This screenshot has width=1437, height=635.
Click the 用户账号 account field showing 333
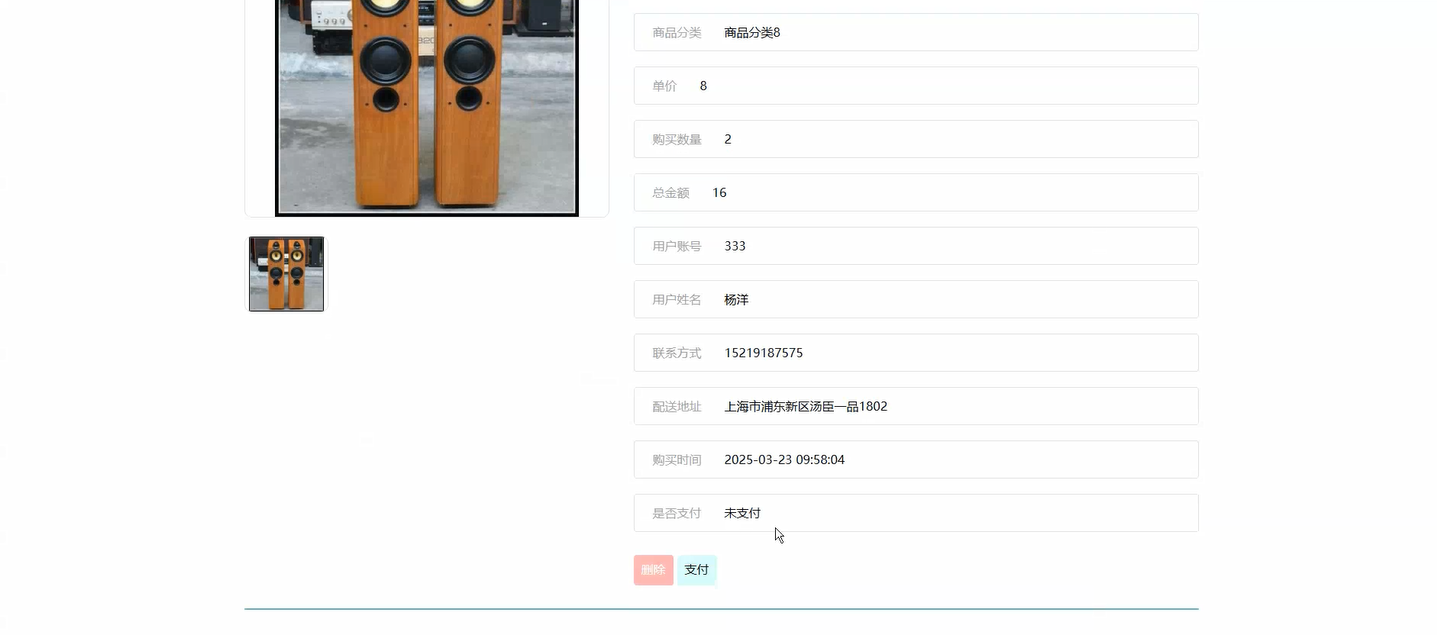[x=915, y=245]
